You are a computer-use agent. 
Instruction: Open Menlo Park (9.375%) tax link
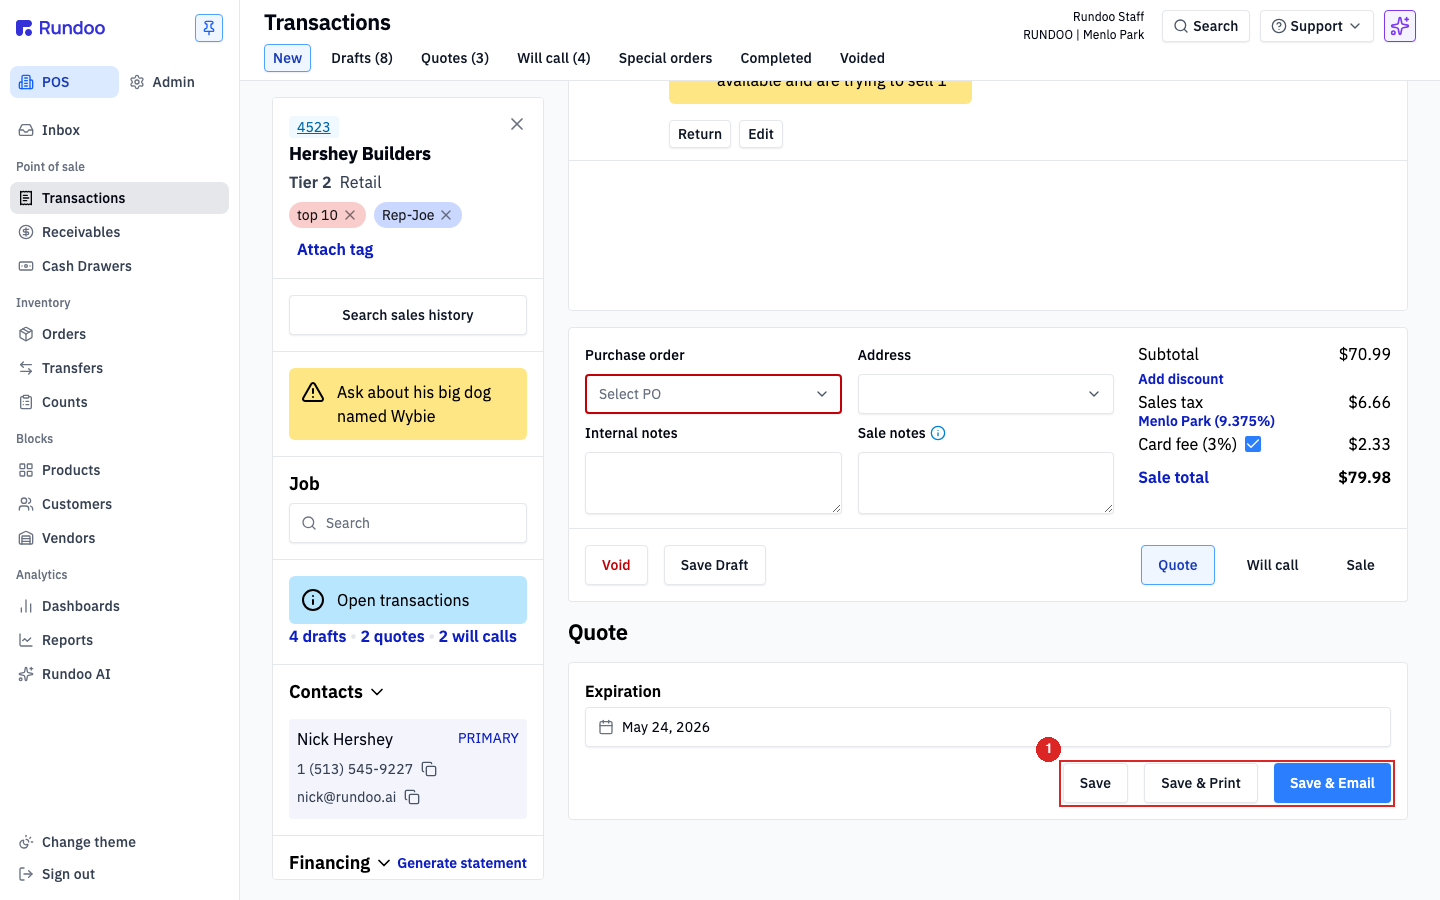1207,421
